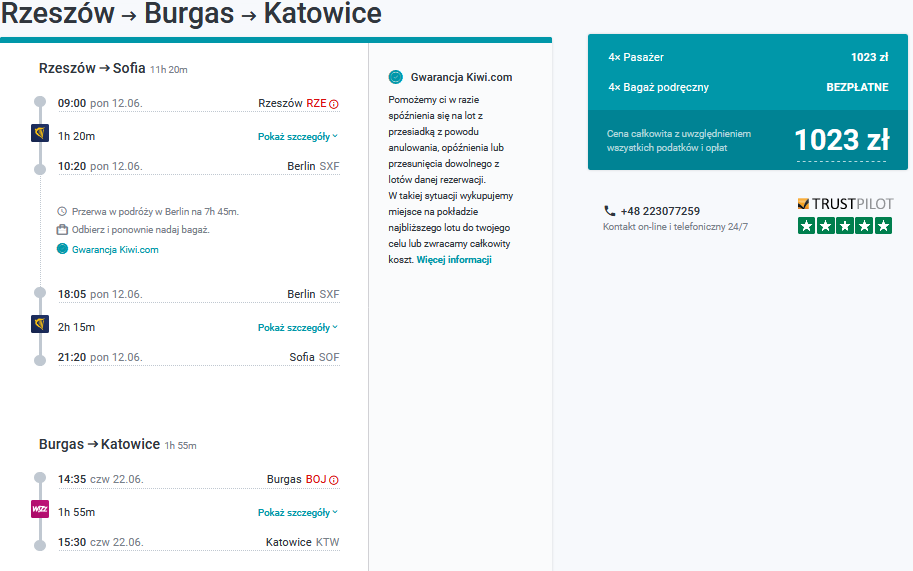Click the '4× Bagaż podręczny' row
Image resolution: width=913 pixels, height=571 pixels.
click(748, 87)
